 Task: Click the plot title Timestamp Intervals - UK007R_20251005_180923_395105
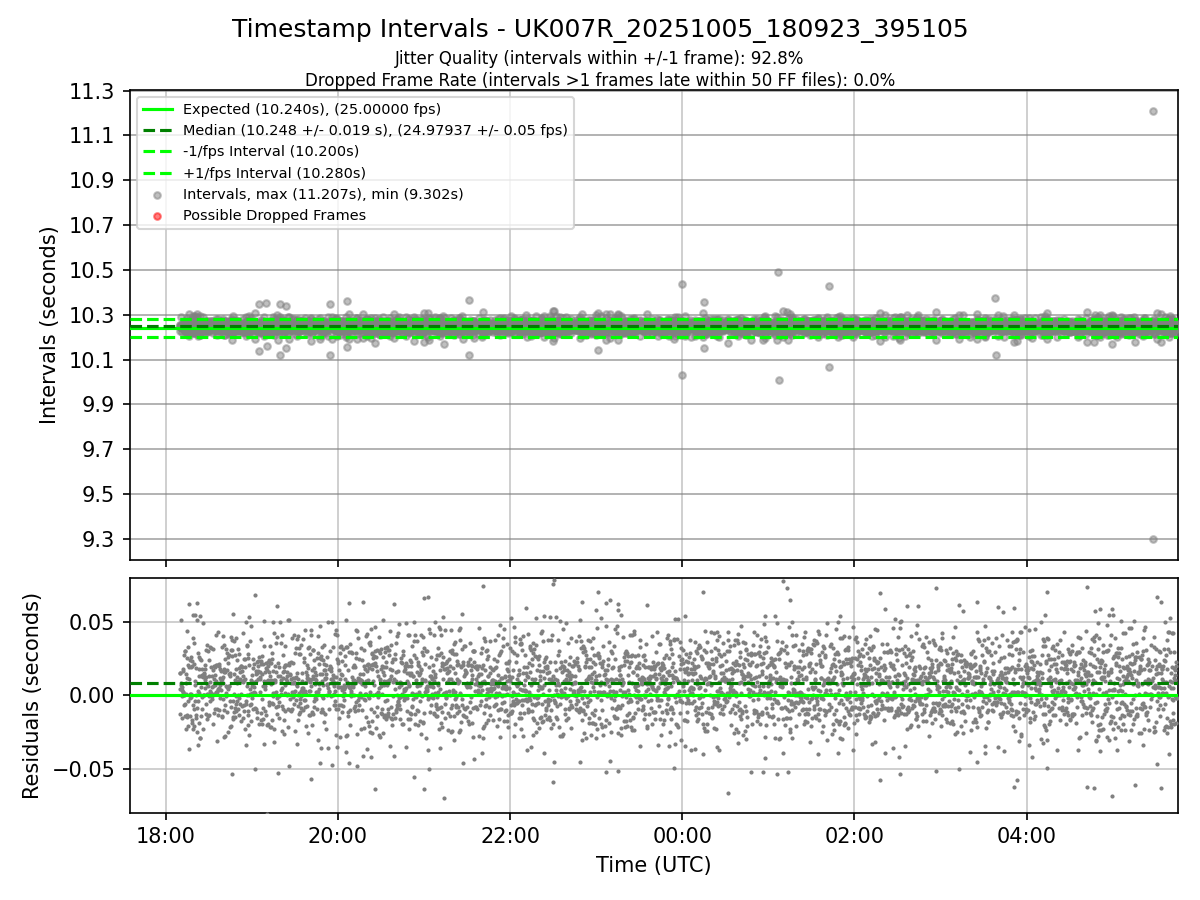tap(600, 29)
